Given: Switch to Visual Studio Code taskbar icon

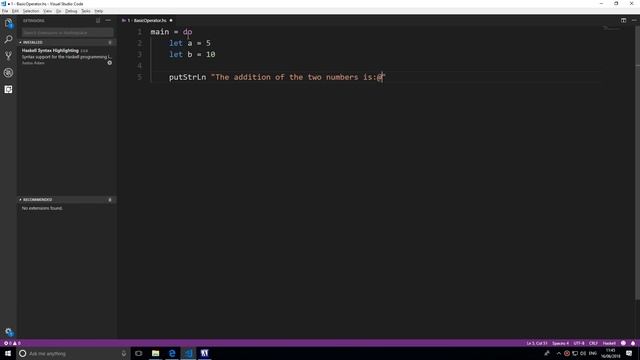Looking at the screenshot, I should tap(188, 353).
